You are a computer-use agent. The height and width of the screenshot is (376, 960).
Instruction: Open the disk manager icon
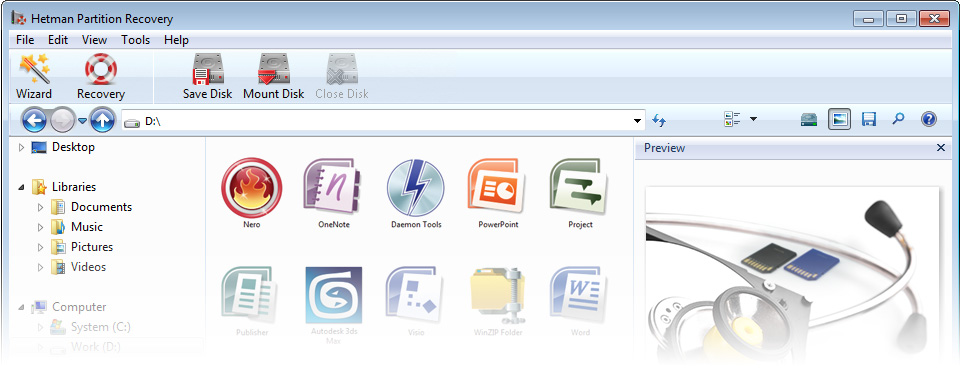(809, 119)
